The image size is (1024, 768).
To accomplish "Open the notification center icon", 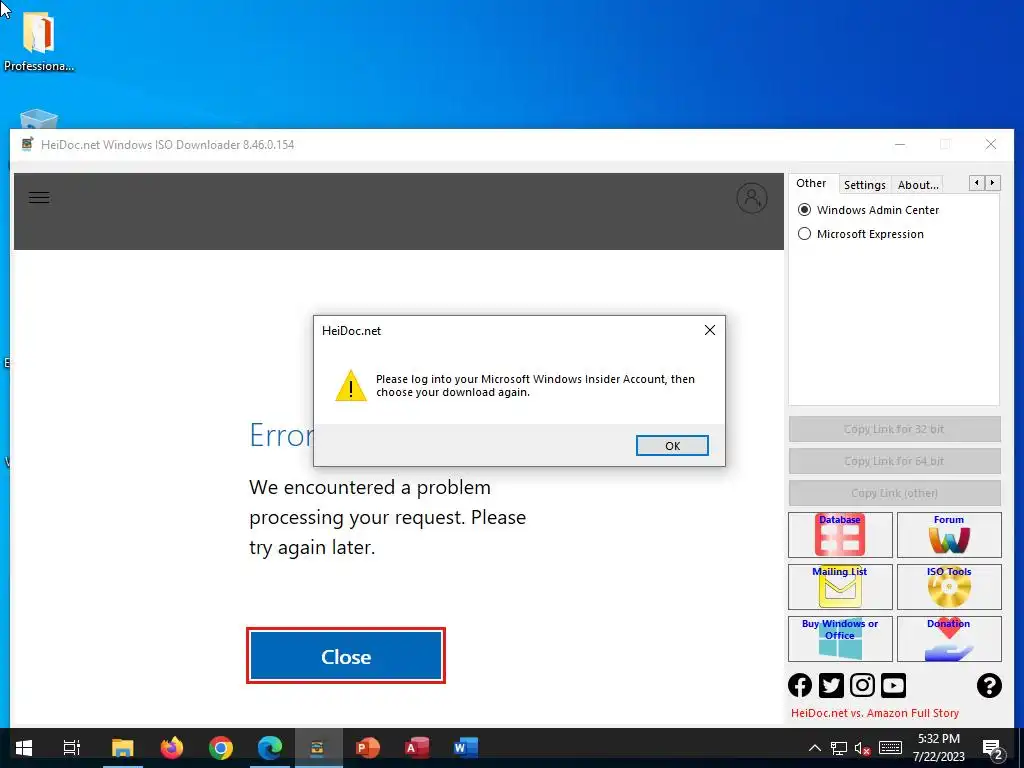I will click(993, 749).
